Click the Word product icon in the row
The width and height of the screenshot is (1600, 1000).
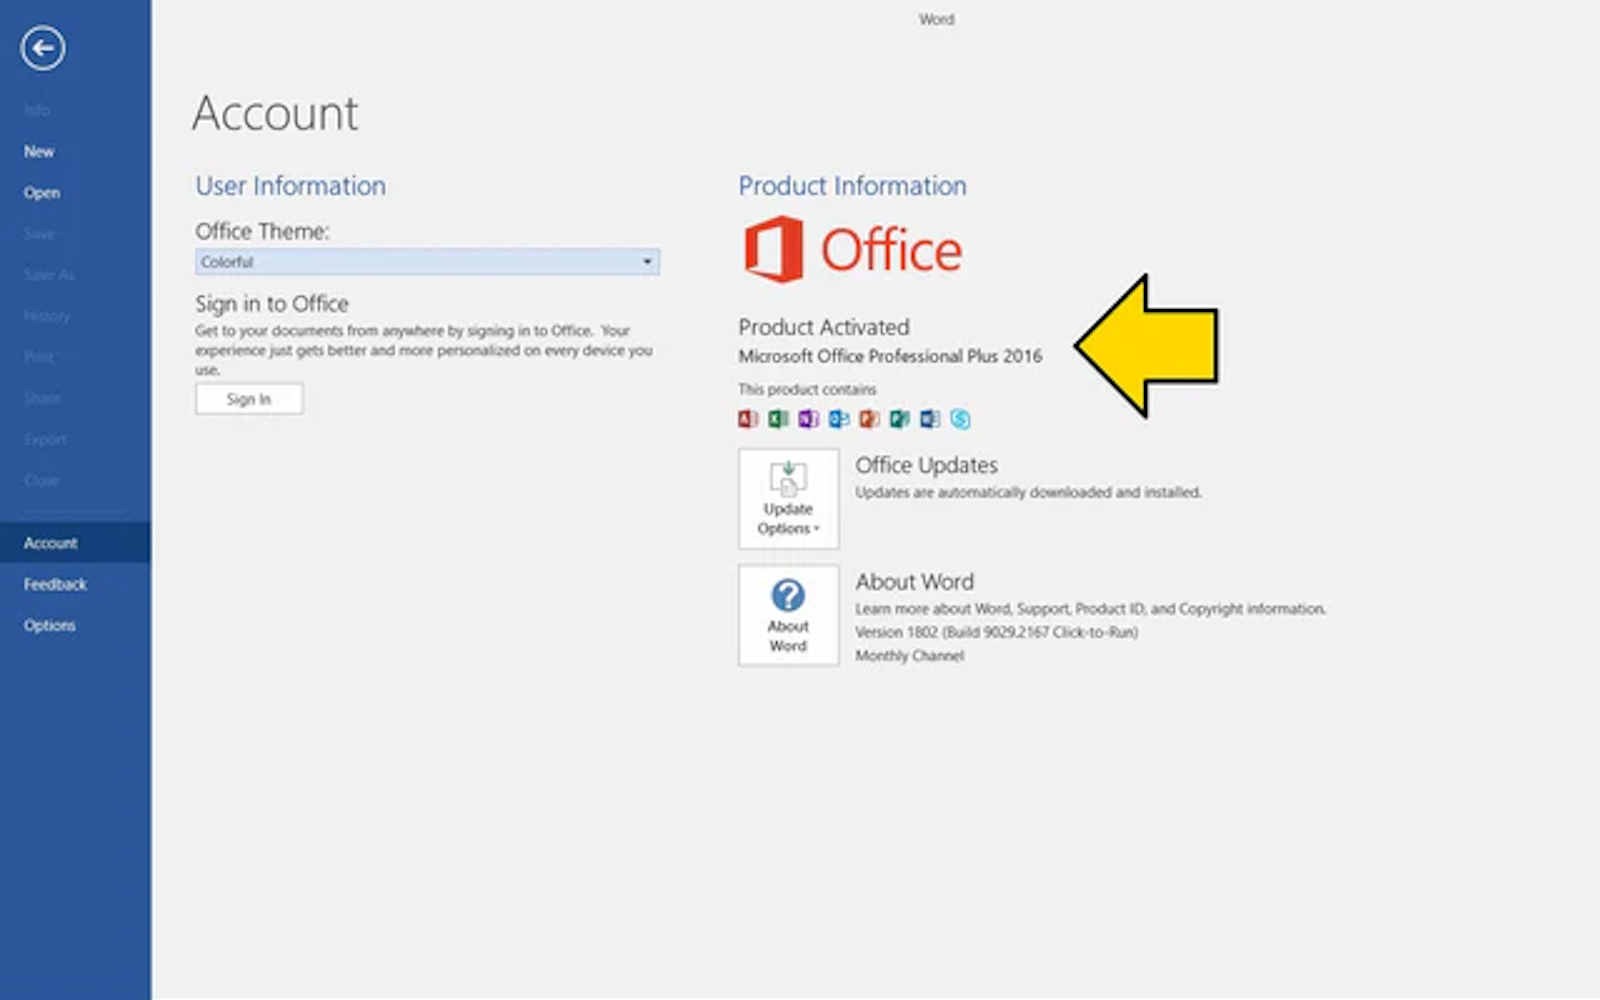930,419
